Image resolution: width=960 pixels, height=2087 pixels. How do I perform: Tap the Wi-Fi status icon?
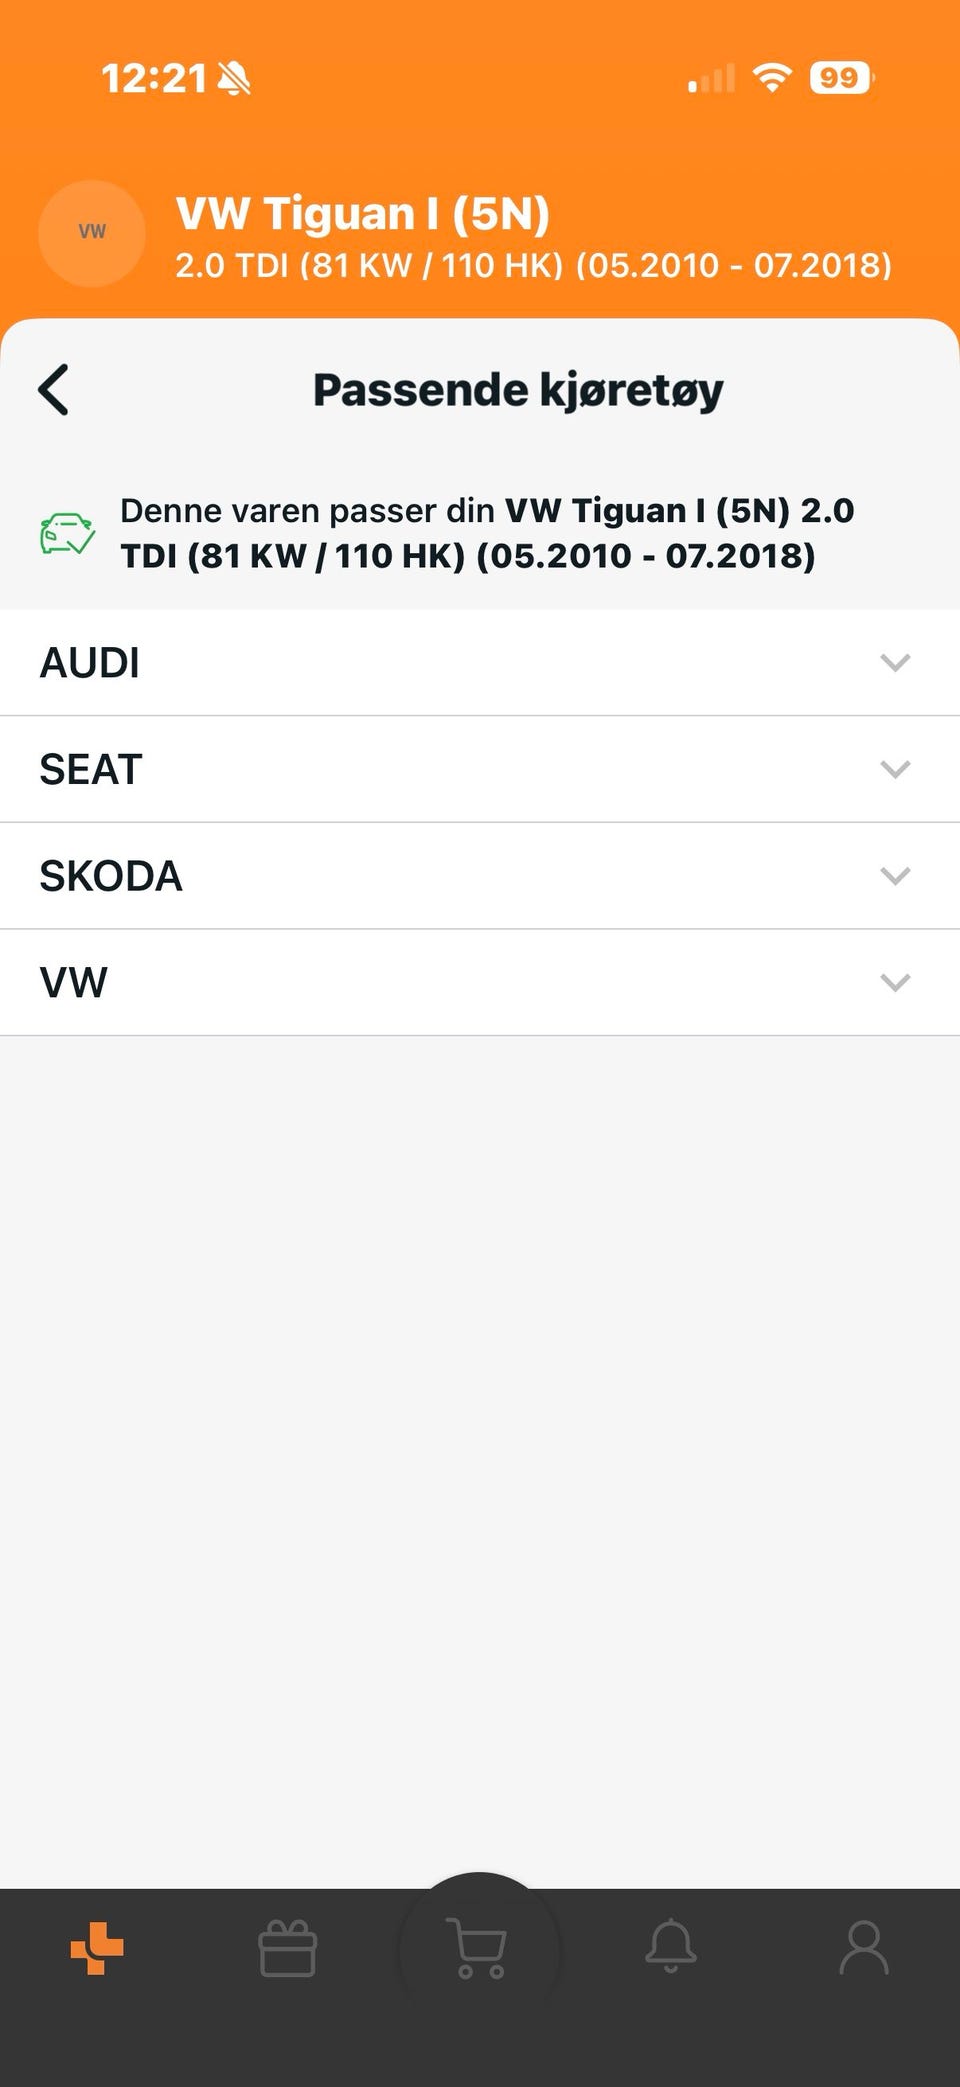(x=771, y=78)
